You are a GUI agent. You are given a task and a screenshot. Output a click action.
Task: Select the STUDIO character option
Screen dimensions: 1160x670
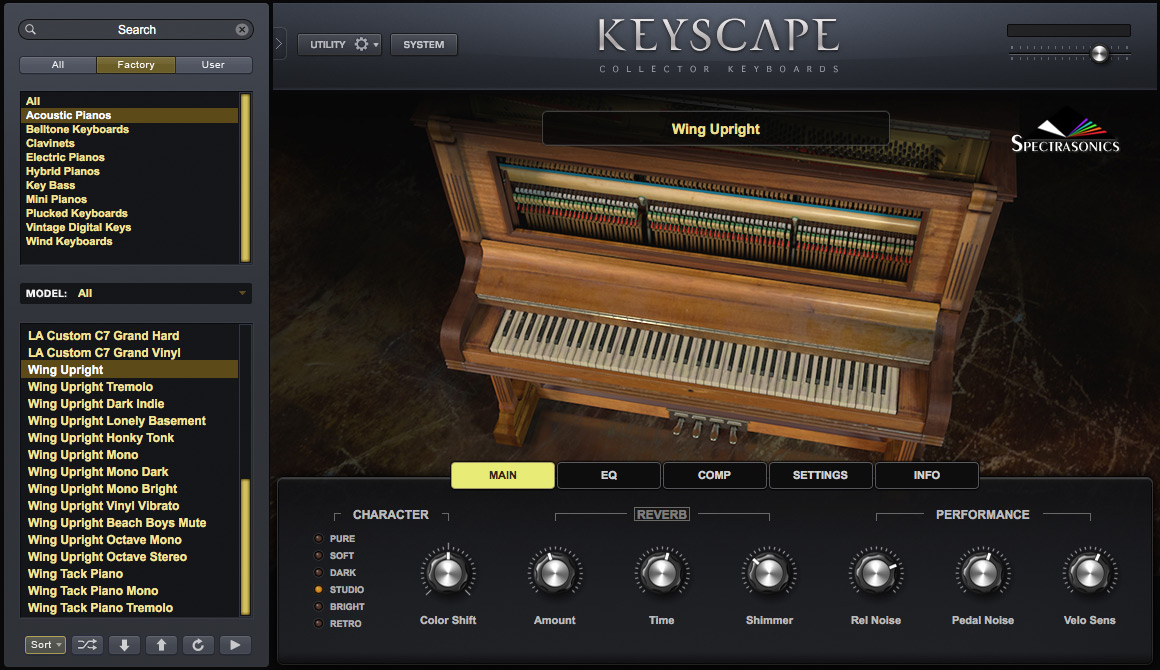pos(340,589)
